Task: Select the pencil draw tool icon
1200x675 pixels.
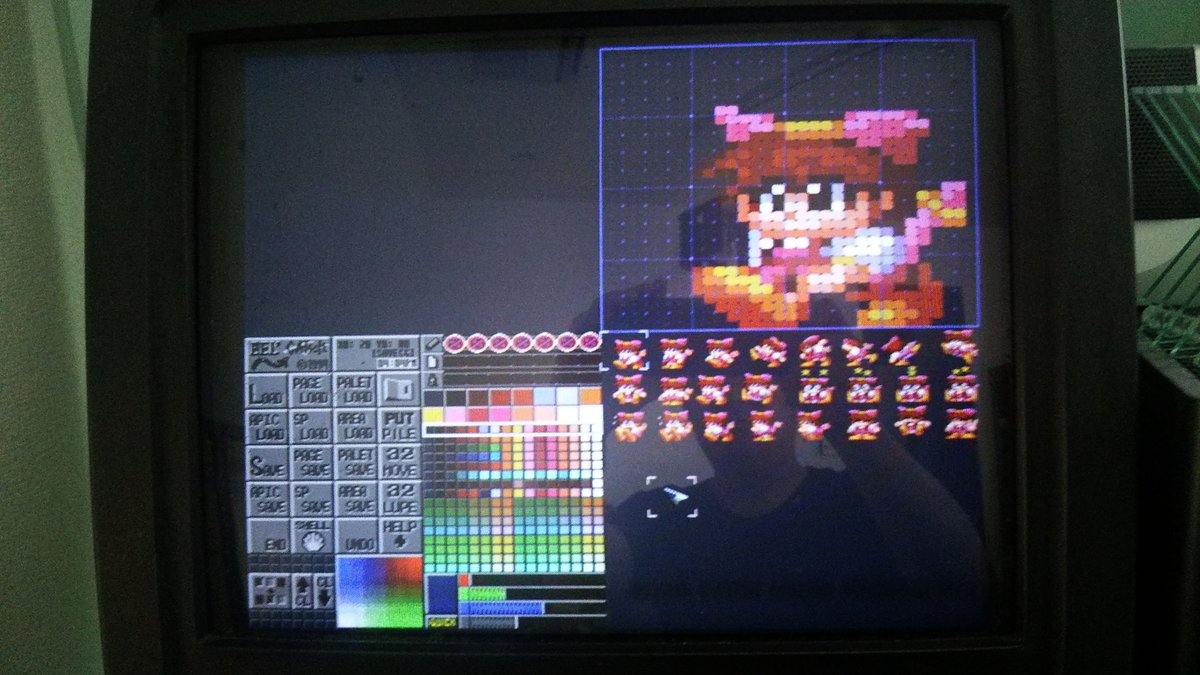Action: point(432,342)
